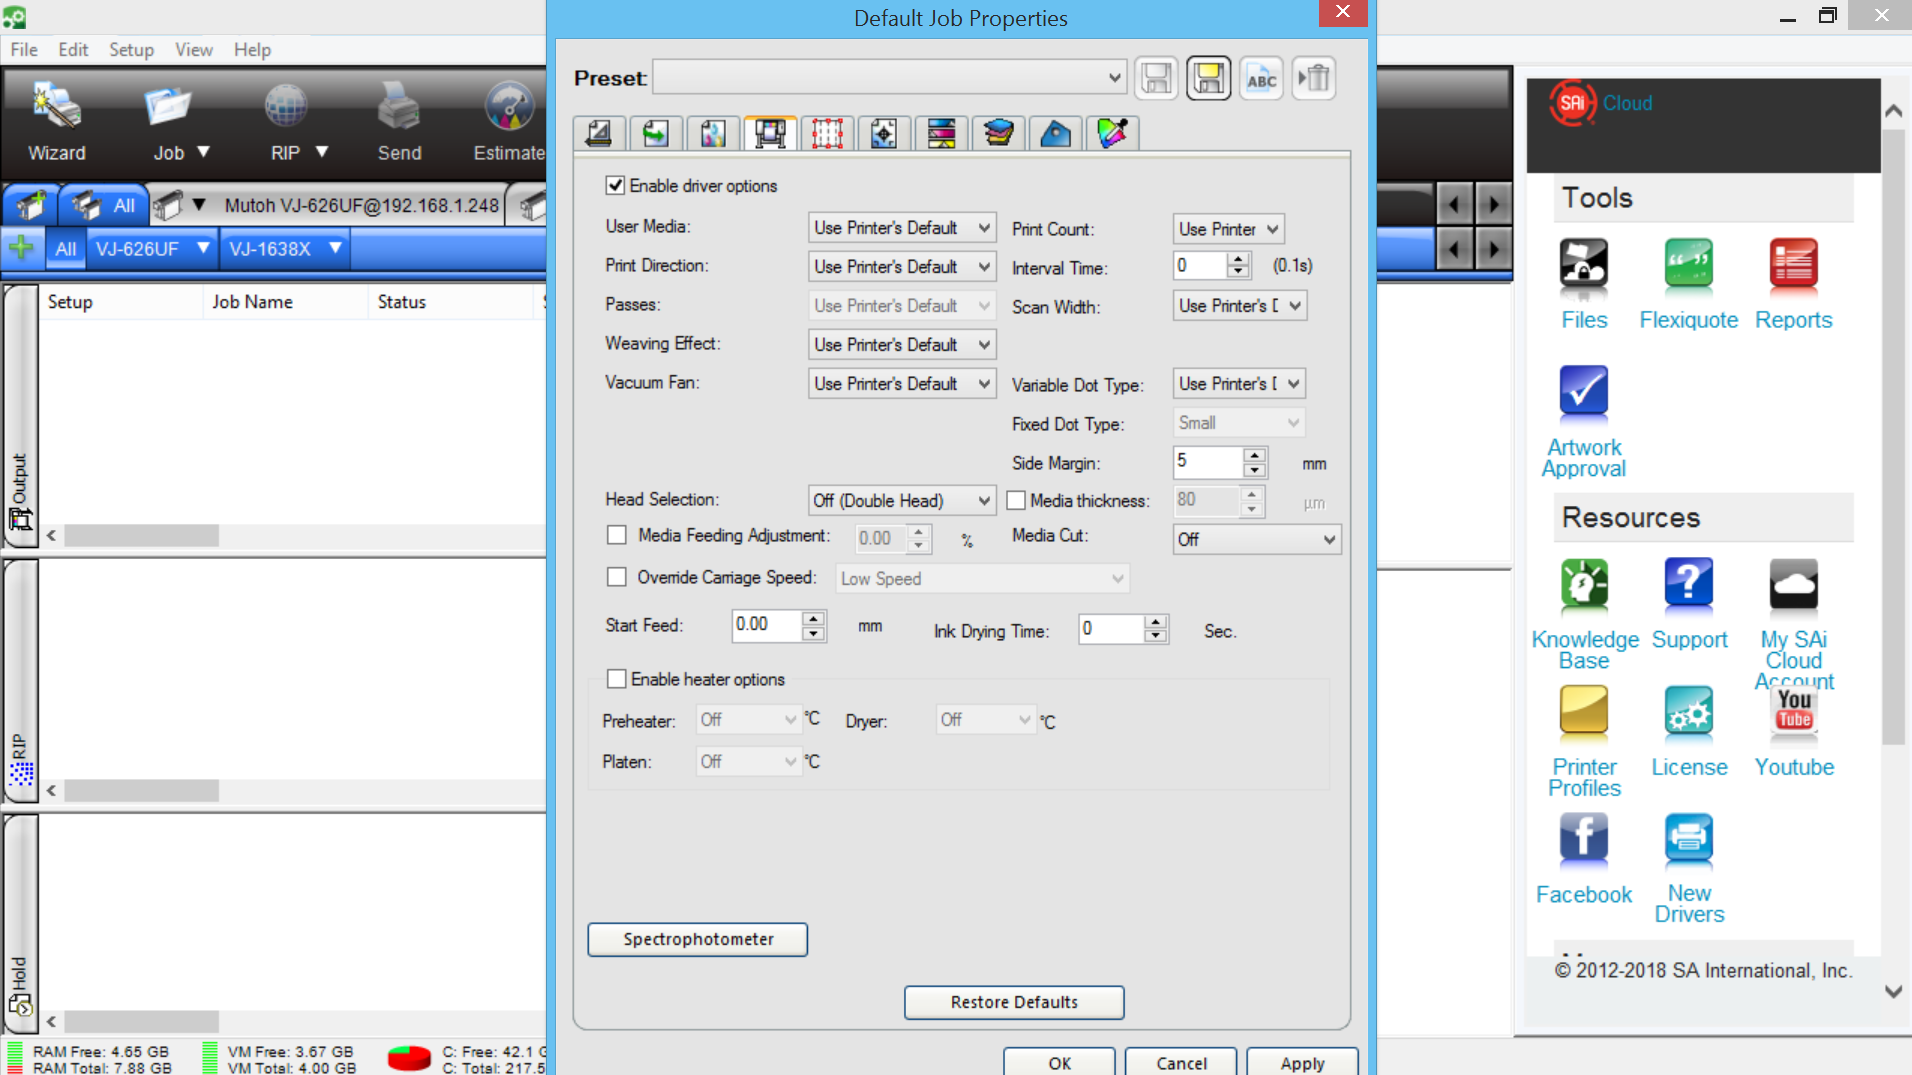Open the Color mapping eyedropper tab icon
Image resolution: width=1912 pixels, height=1075 pixels.
coord(1112,133)
